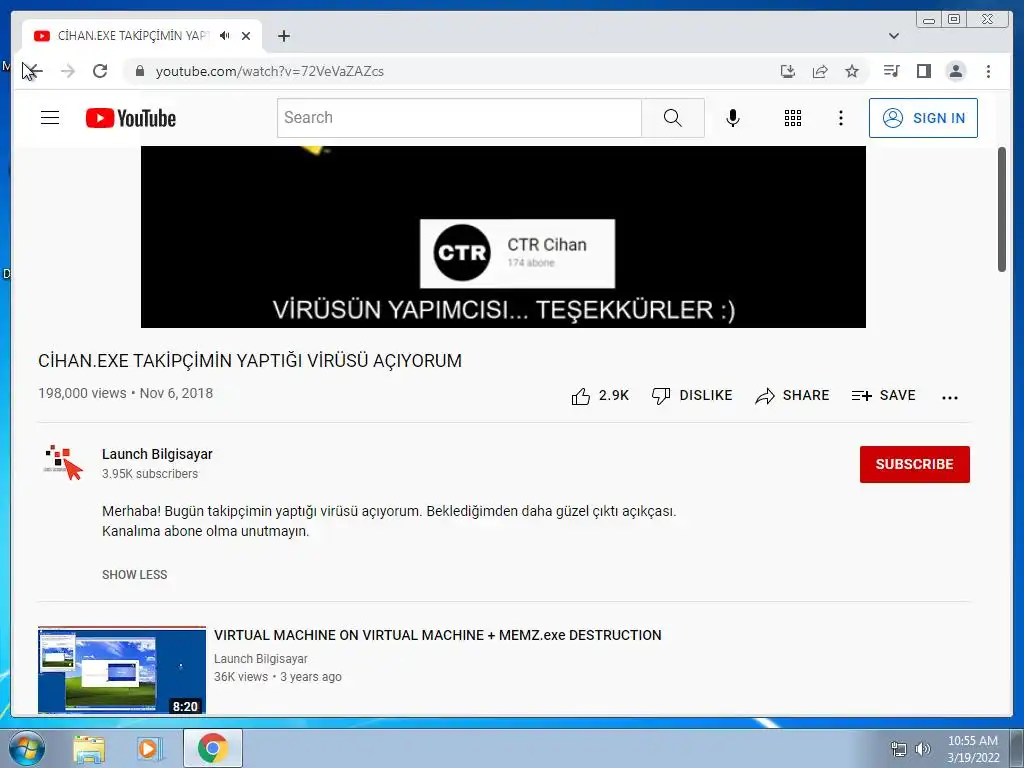This screenshot has width=1024, height=768.
Task: Subscribe to Launch Bilgisayar
Action: click(914, 464)
